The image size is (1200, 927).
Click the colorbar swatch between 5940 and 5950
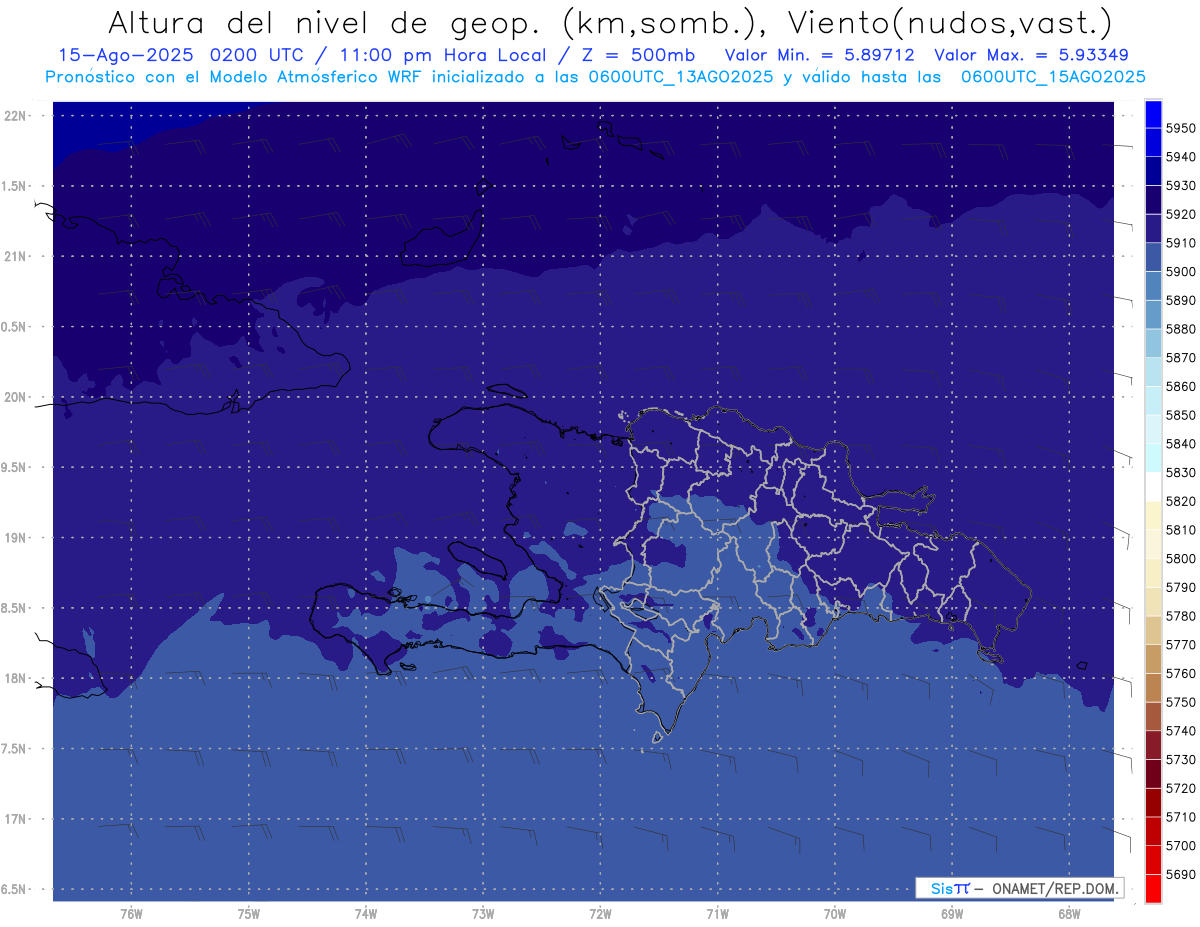pyautogui.click(x=1153, y=142)
